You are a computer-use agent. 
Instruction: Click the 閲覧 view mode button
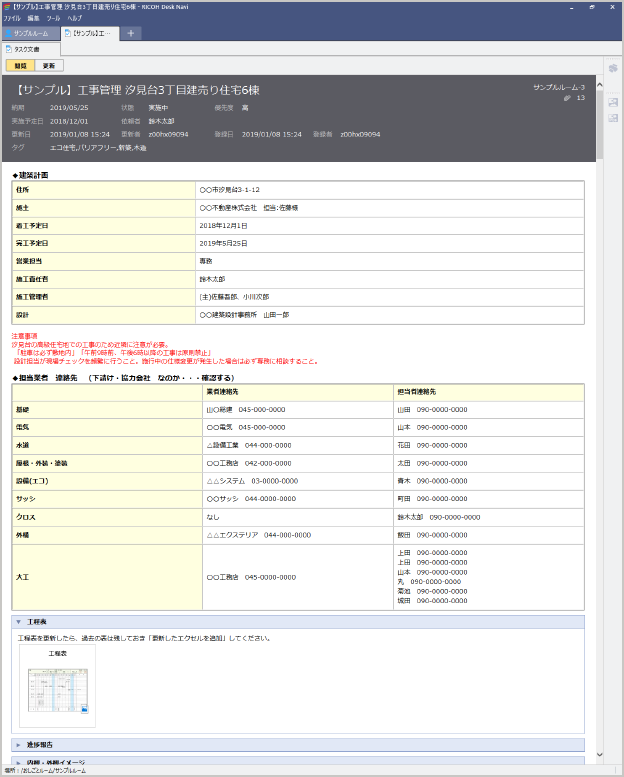[21, 65]
